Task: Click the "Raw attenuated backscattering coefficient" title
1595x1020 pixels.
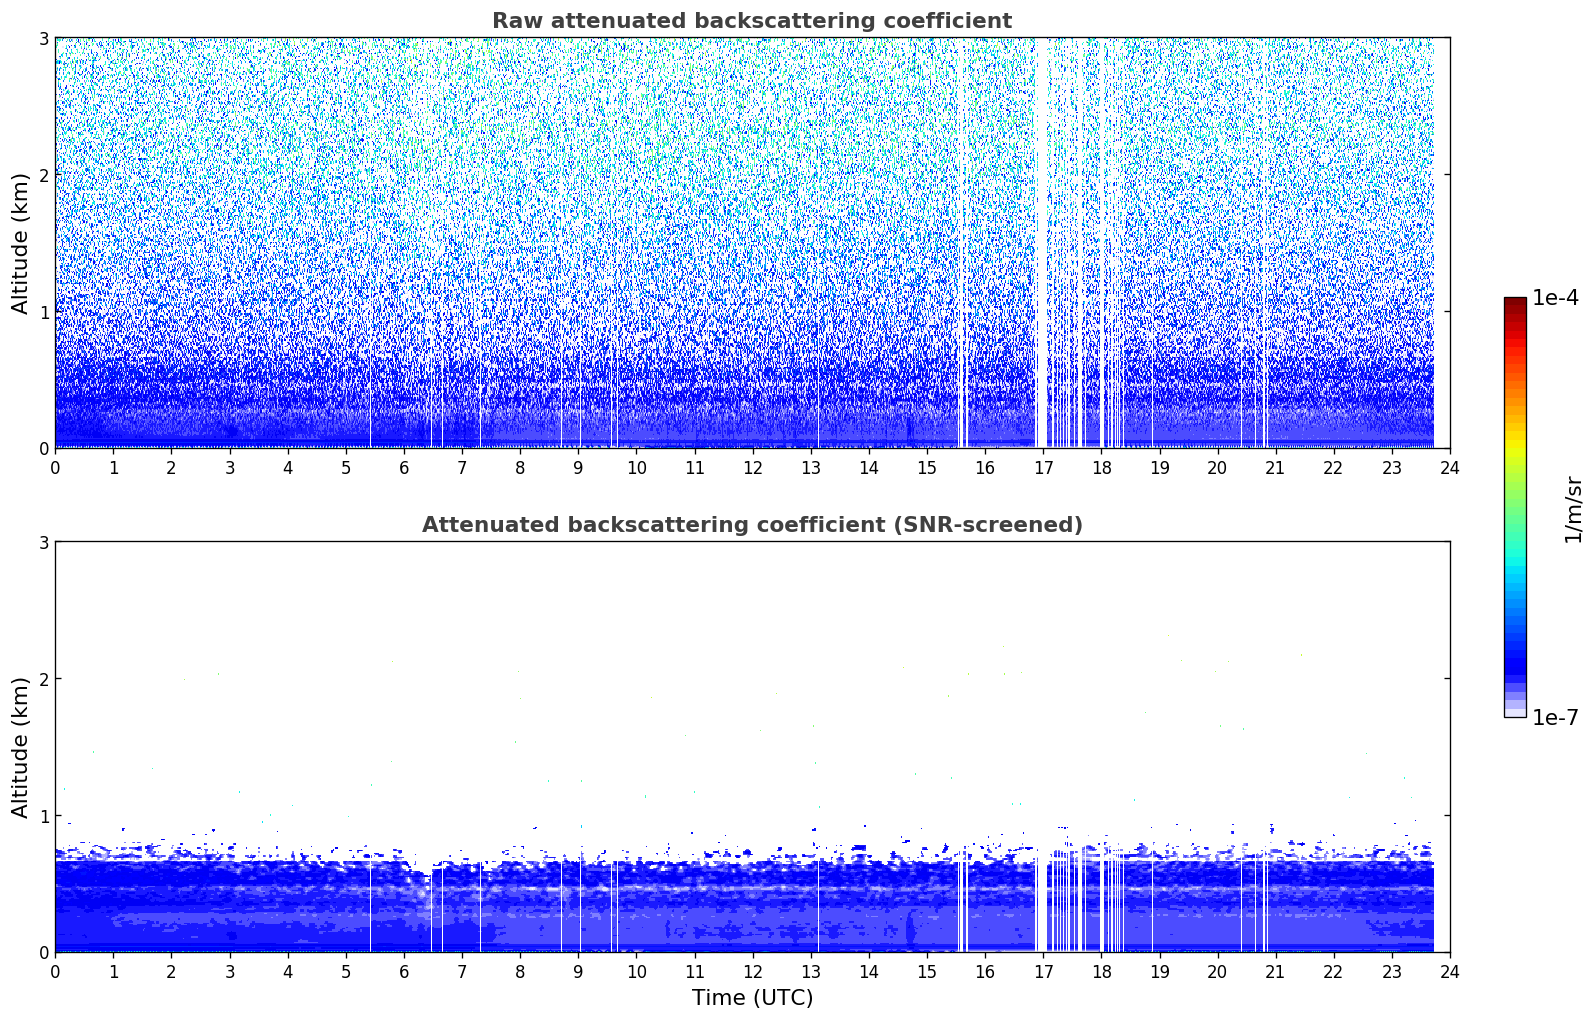Action: pyautogui.click(x=751, y=21)
